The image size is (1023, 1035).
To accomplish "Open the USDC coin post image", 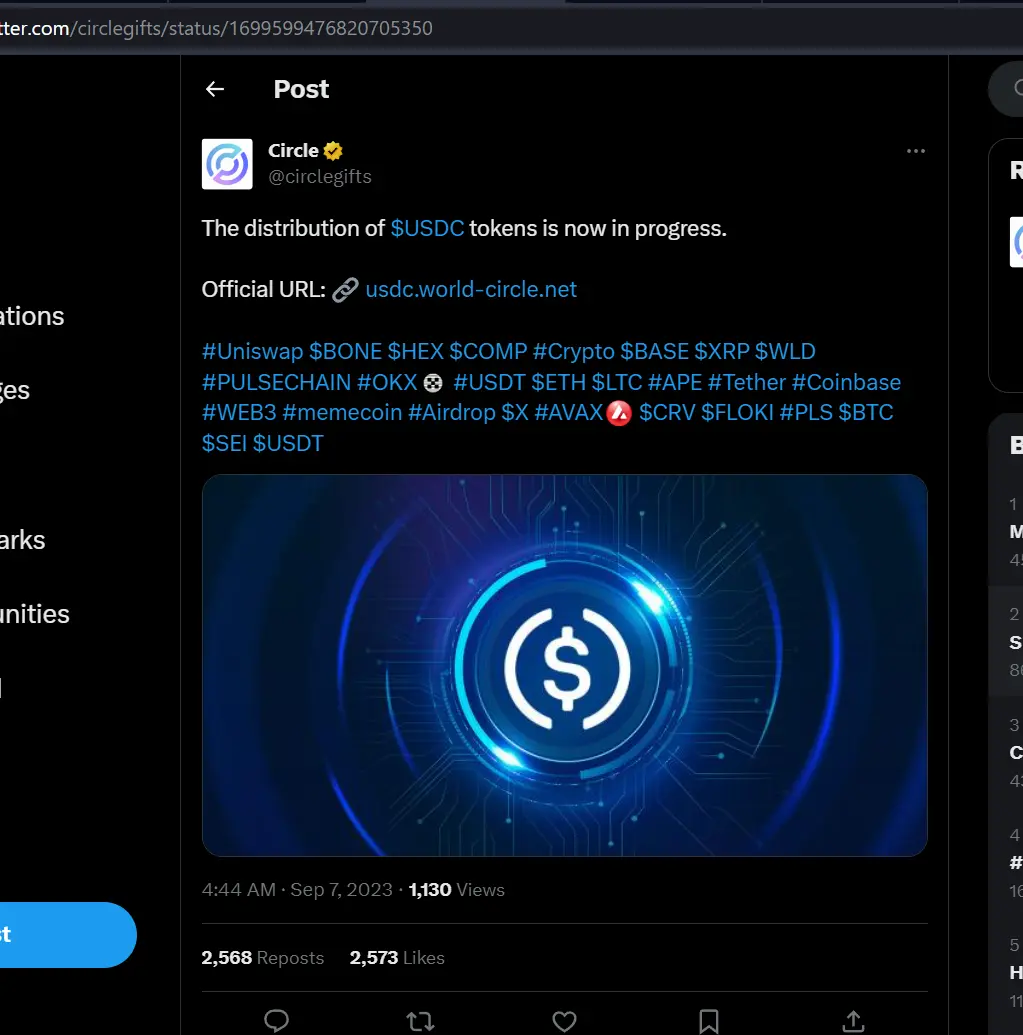I will pyautogui.click(x=564, y=665).
